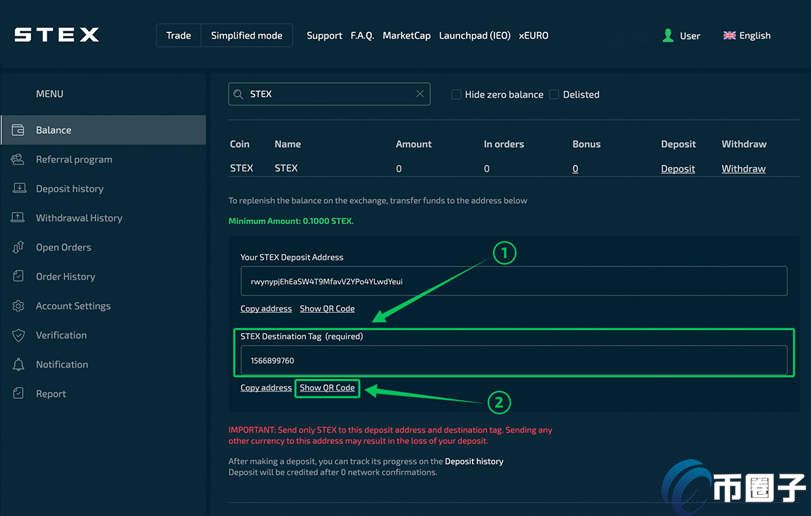Open Launchpad (IEO) page
811x516 pixels.
coord(475,36)
